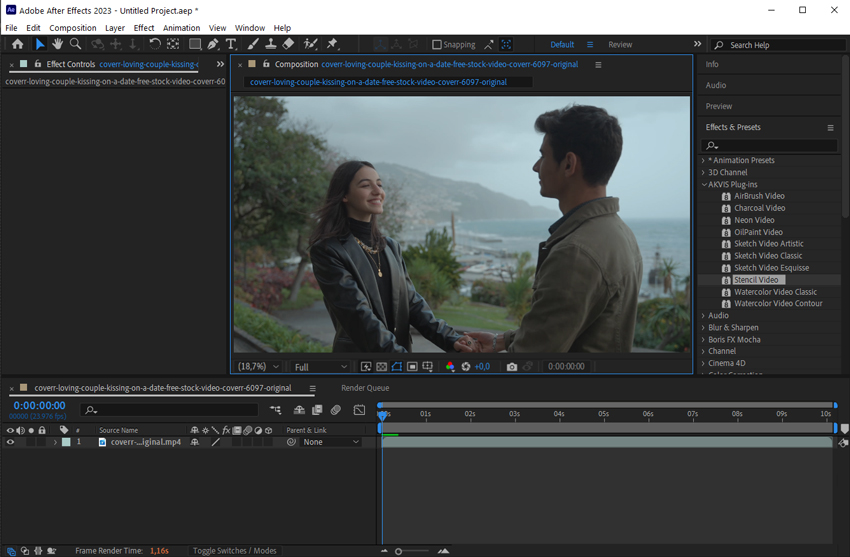The image size is (850, 557).
Task: Expand the Boris FX Mocha category
Action: pos(703,339)
